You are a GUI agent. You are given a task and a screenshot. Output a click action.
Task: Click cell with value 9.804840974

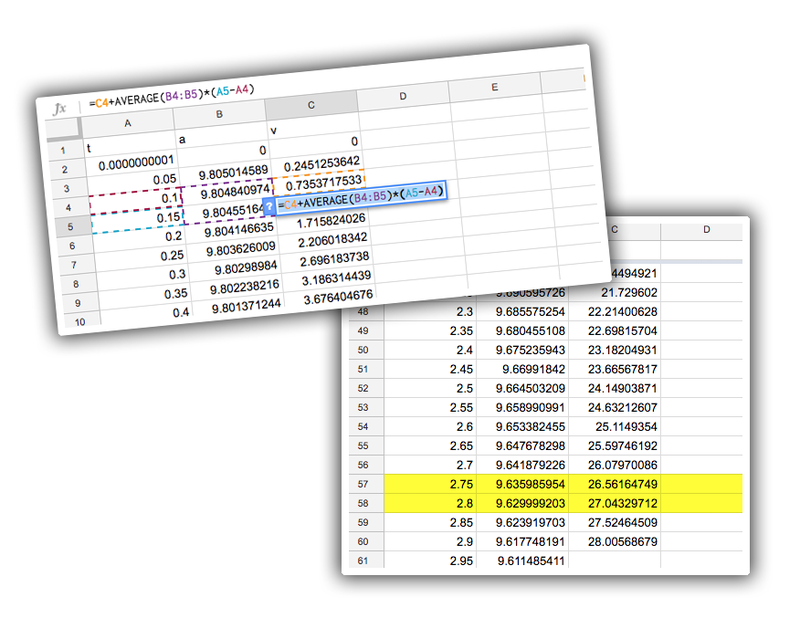point(228,192)
